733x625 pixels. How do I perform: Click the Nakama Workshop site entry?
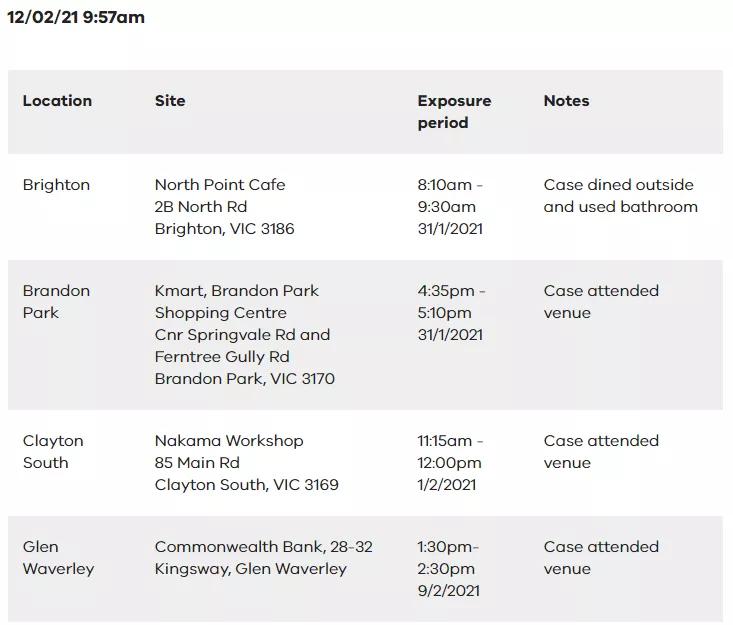coord(246,463)
